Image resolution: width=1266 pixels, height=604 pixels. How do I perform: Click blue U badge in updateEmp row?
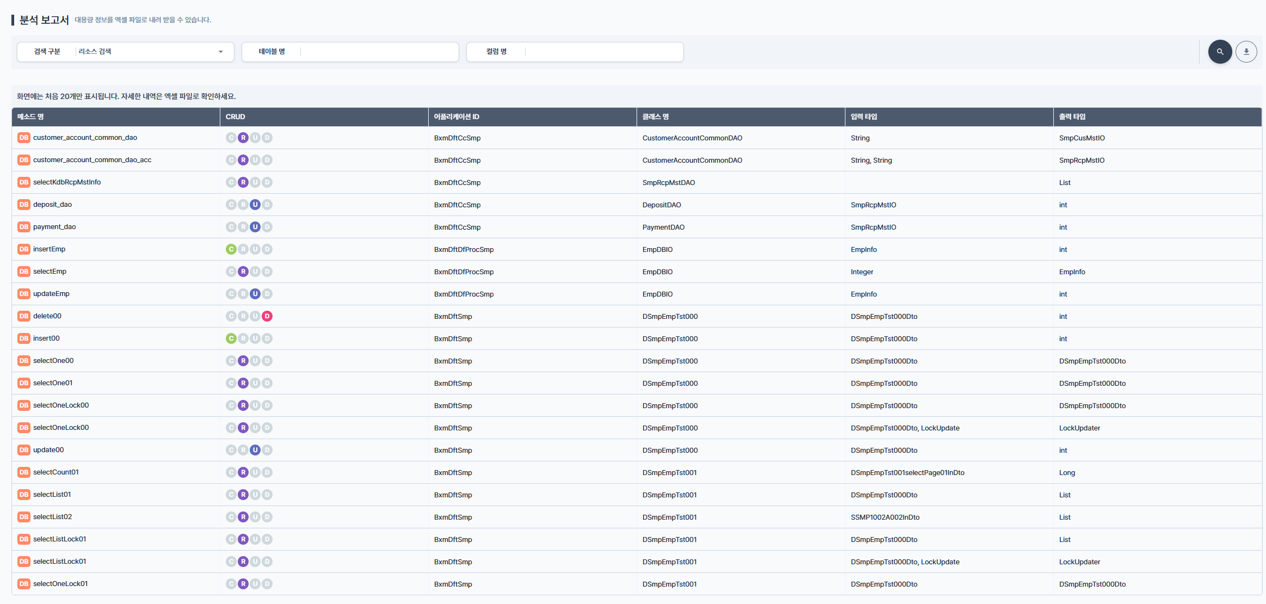[255, 294]
